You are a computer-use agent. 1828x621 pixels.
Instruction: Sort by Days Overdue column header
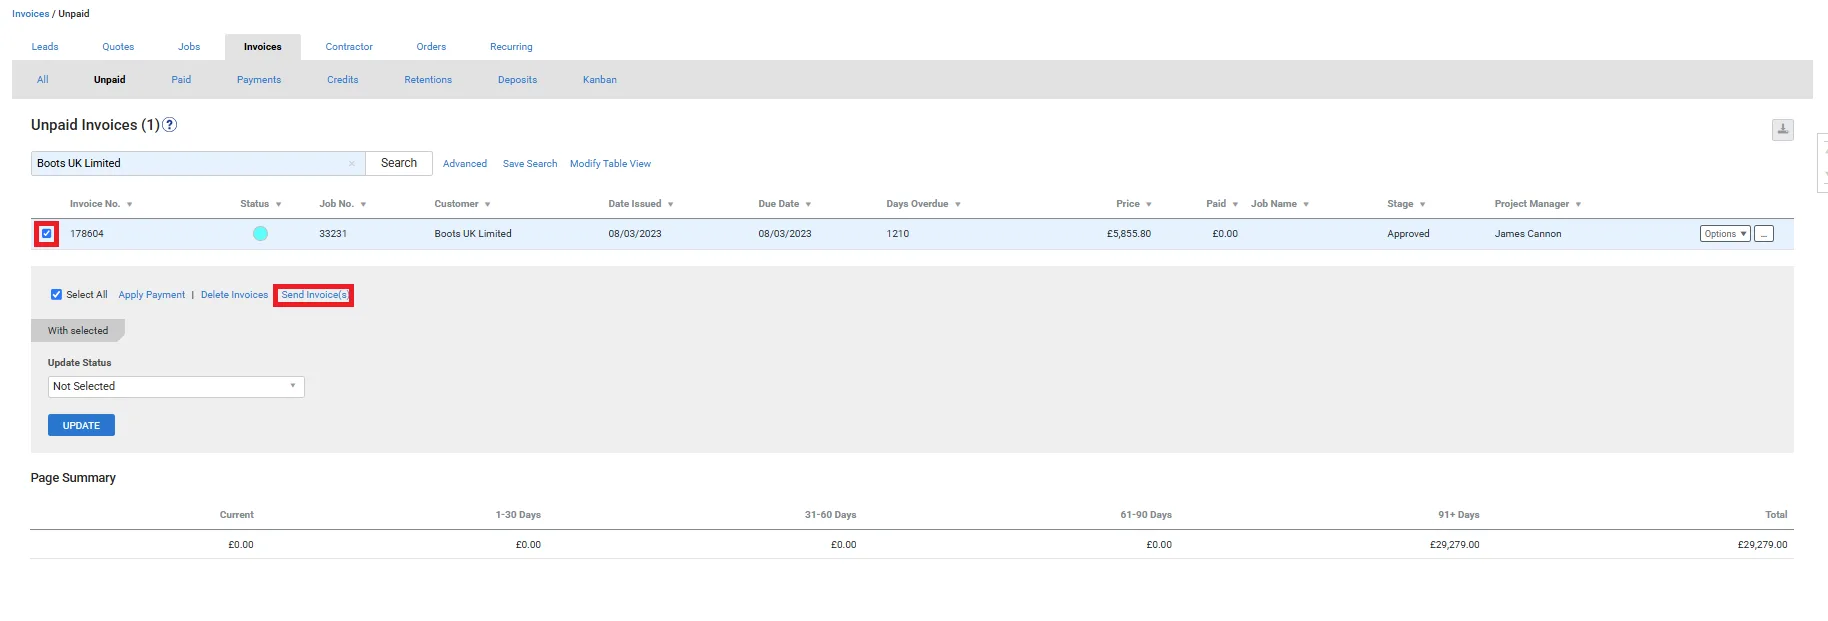coord(923,204)
